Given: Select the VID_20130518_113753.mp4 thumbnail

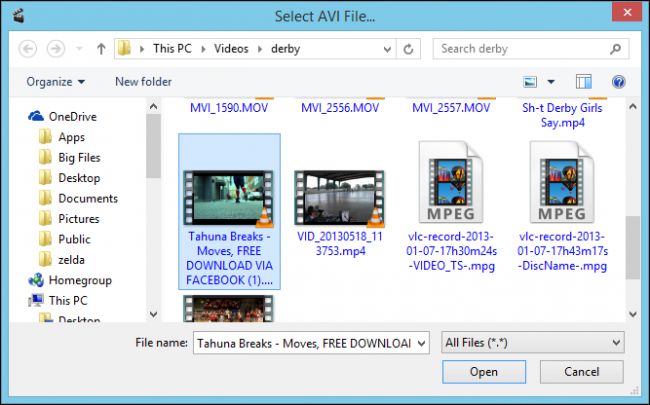Looking at the screenshot, I should click(x=340, y=199).
